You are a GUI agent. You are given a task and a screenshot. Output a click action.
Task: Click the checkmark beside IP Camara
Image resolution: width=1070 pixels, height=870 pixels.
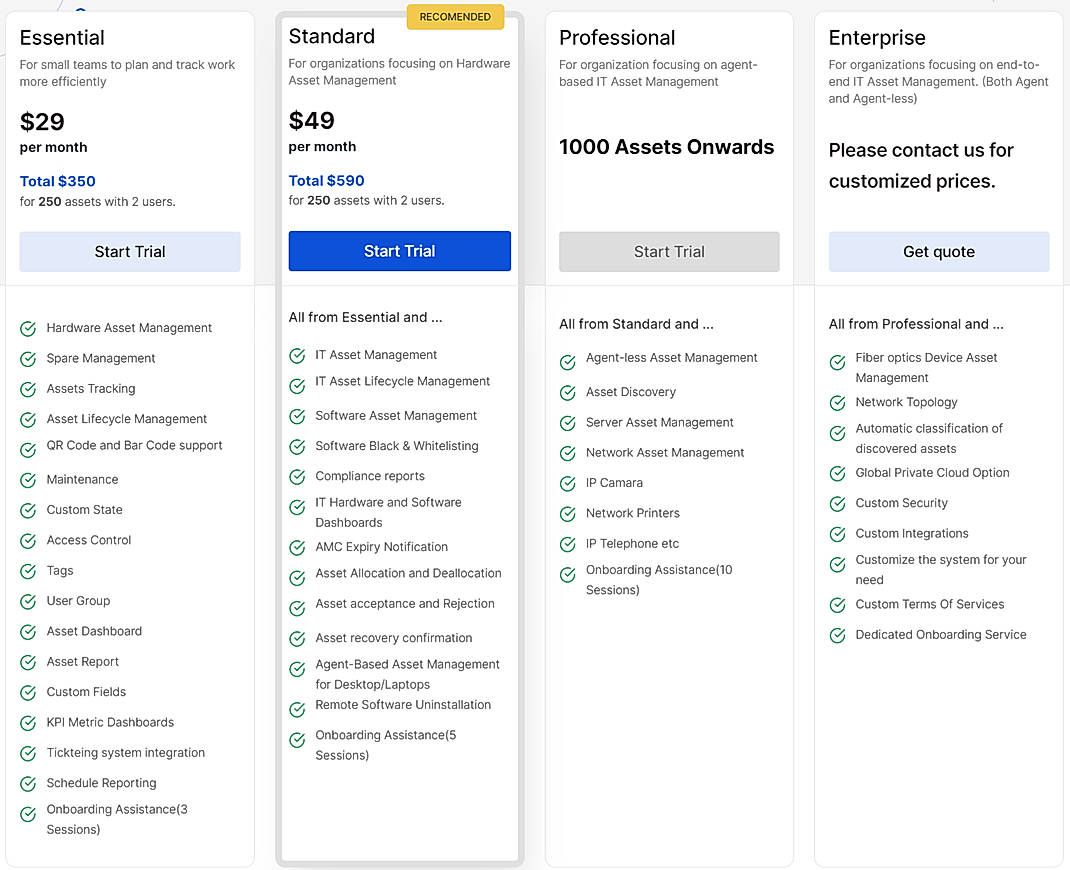(566, 484)
